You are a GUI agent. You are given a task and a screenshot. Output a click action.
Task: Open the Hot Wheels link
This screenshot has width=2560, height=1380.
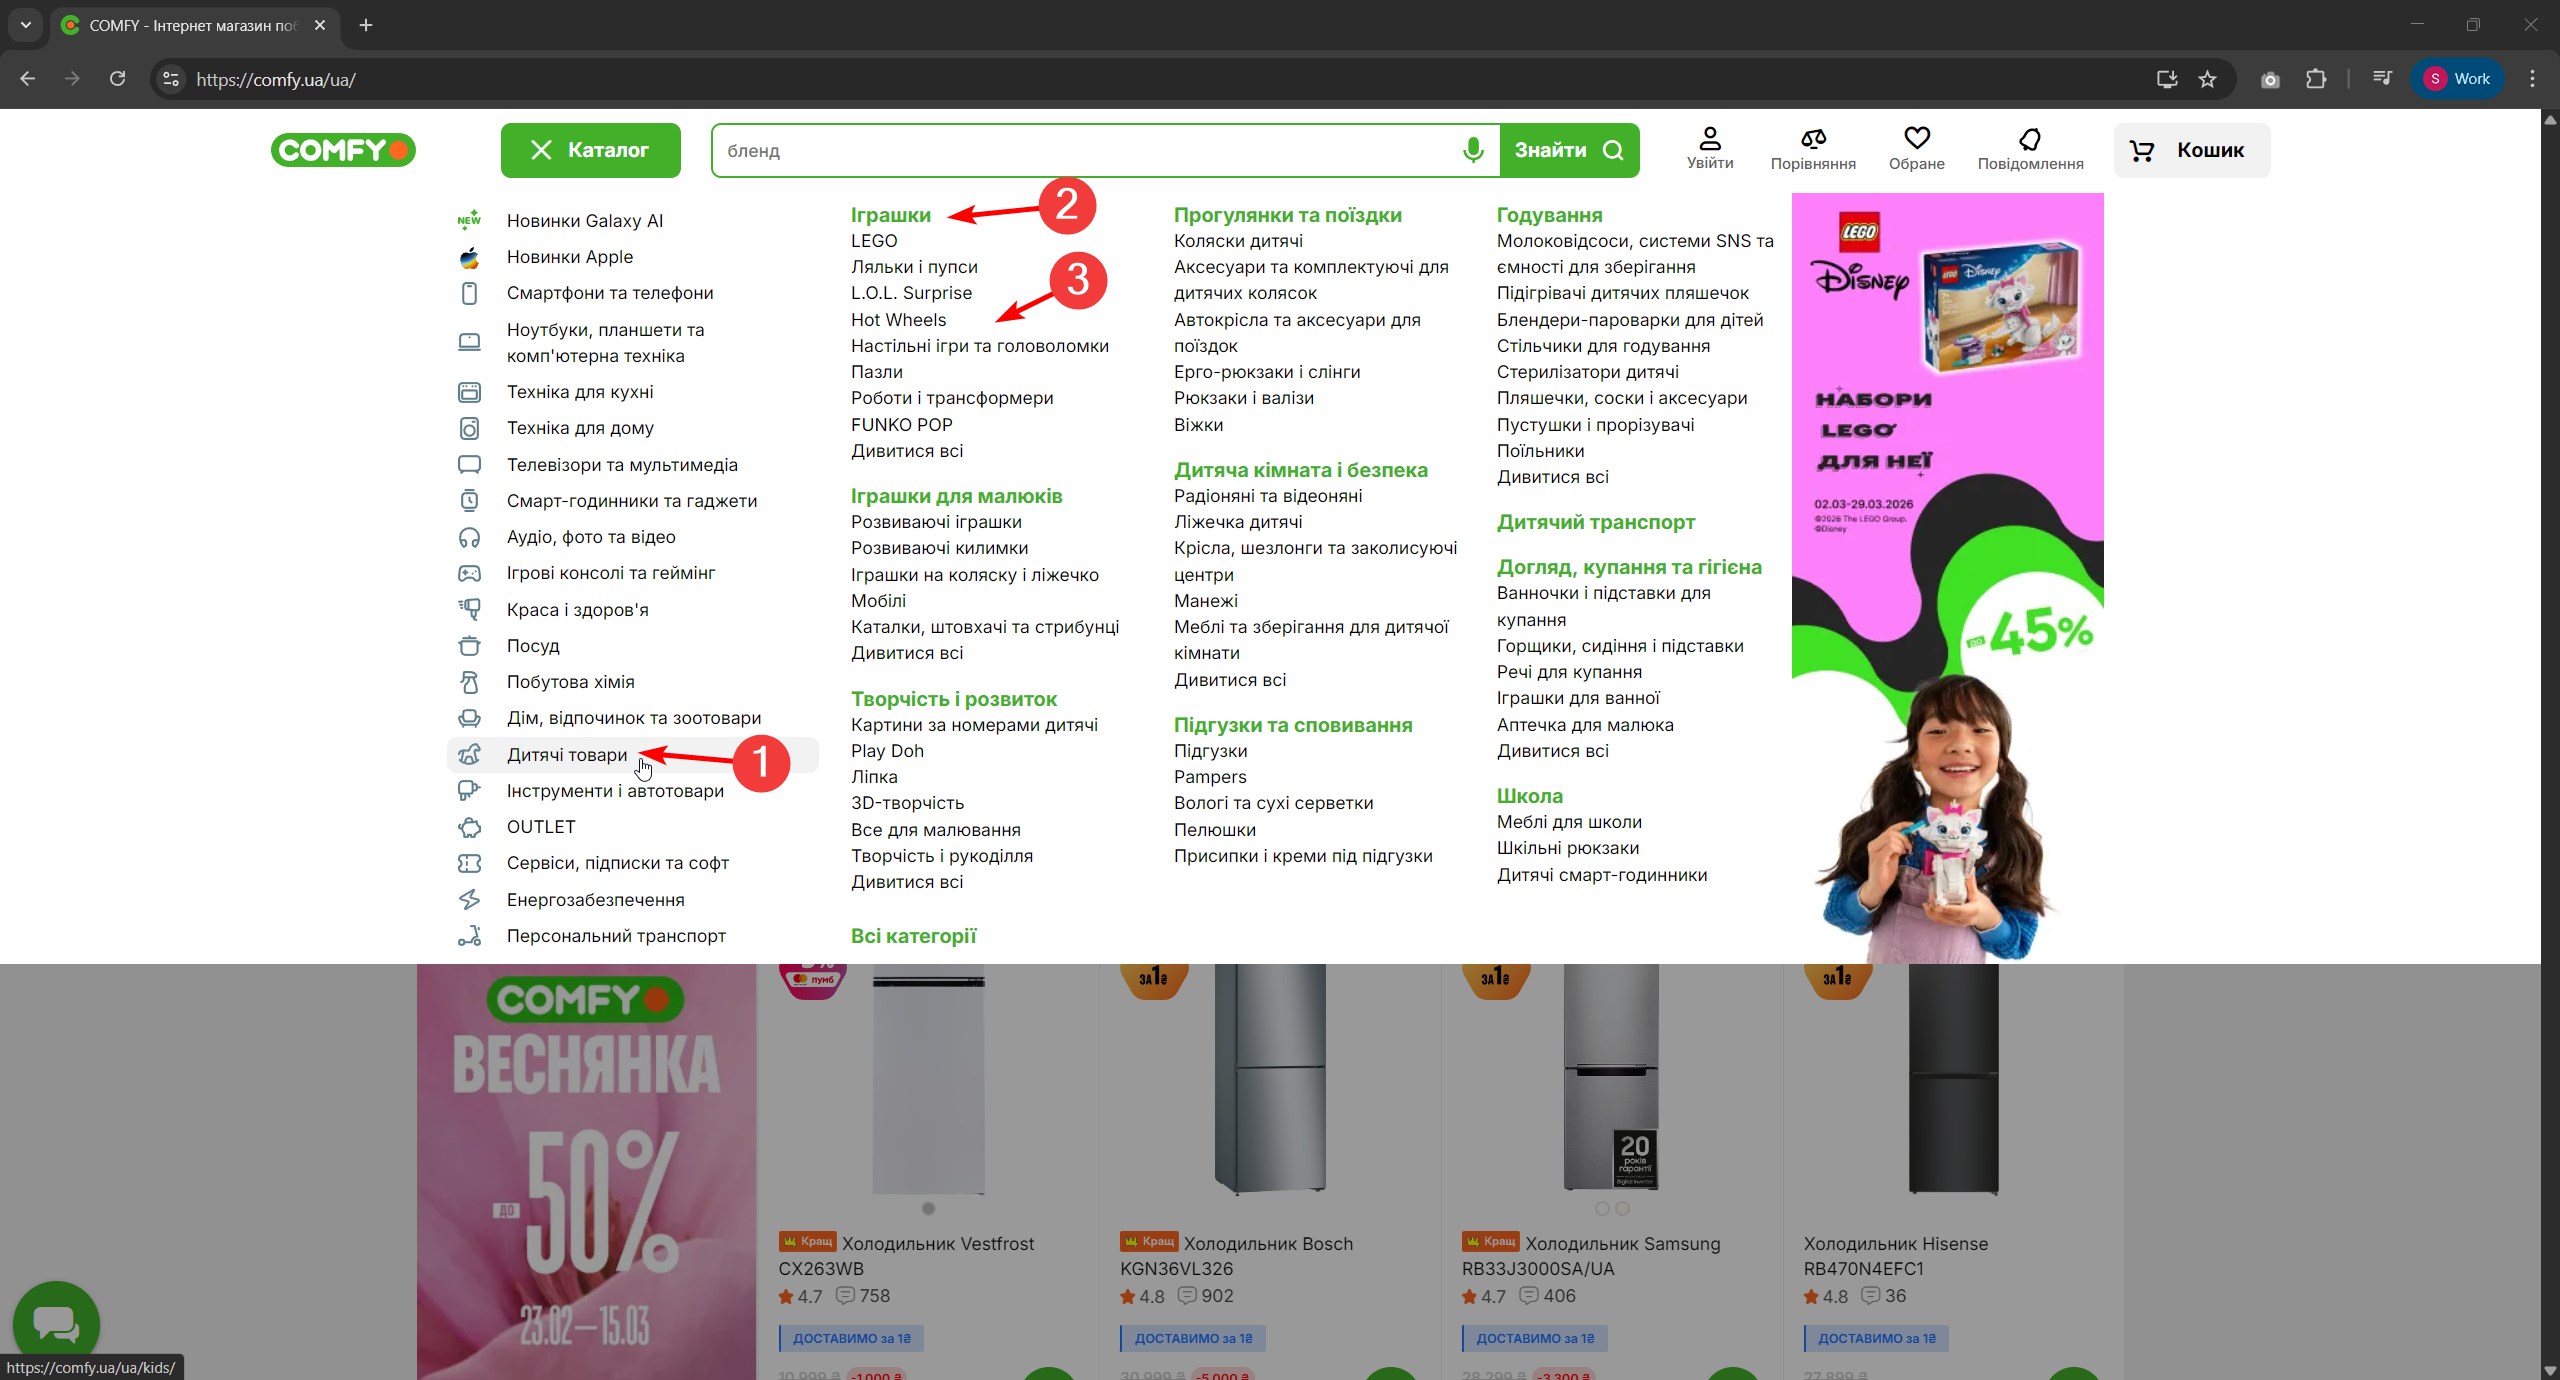coord(897,320)
